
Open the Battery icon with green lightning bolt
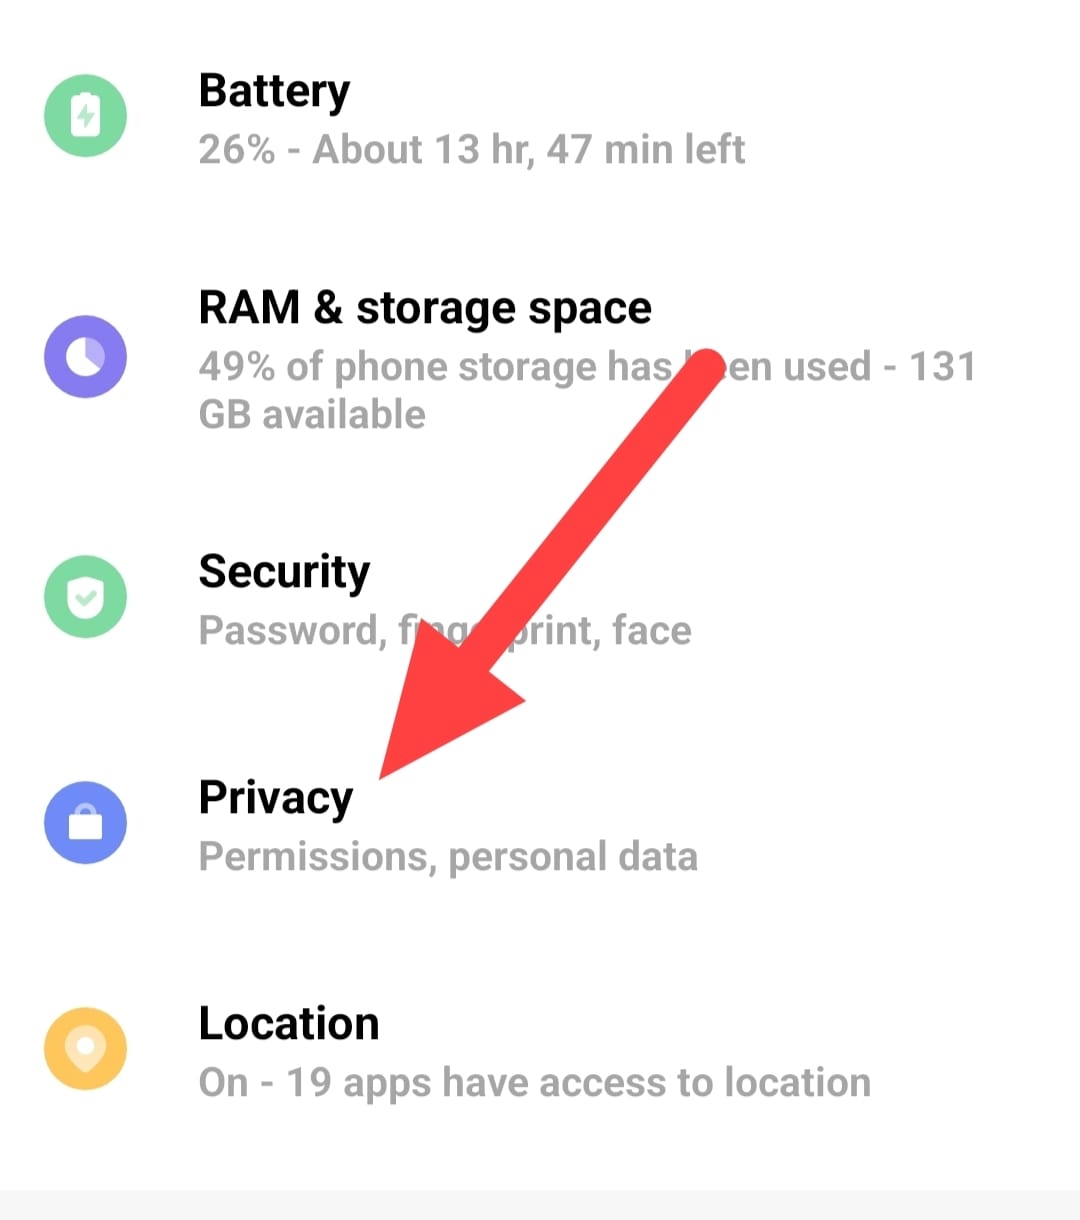[85, 115]
